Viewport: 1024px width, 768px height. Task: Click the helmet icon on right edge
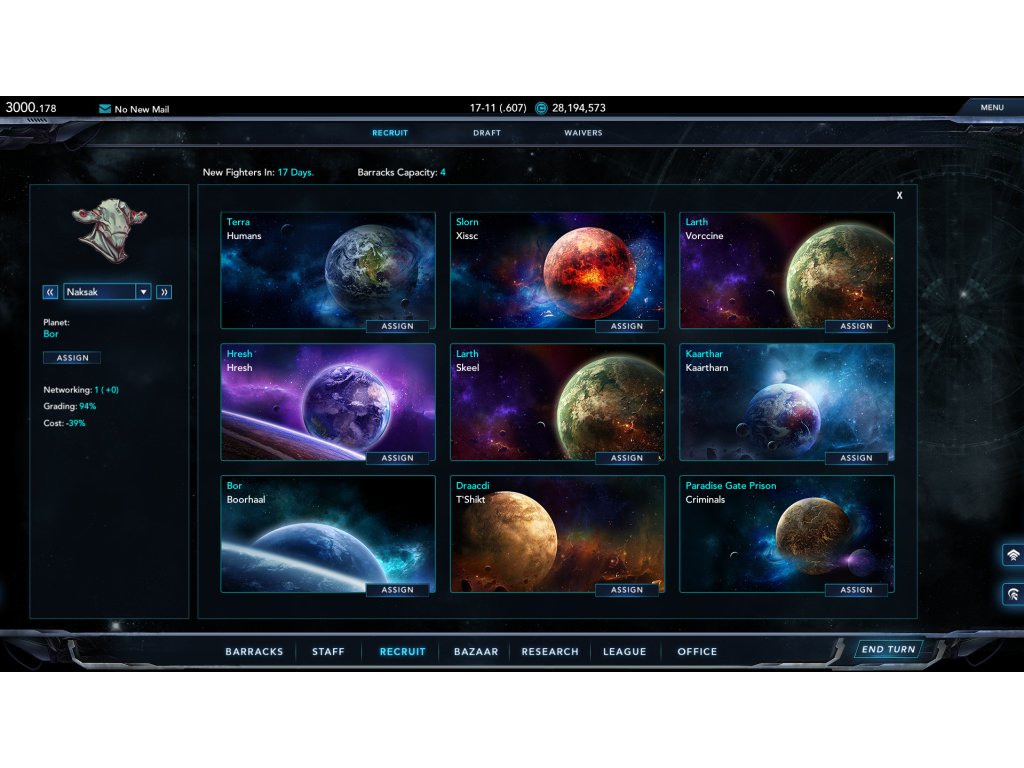[x=1012, y=594]
